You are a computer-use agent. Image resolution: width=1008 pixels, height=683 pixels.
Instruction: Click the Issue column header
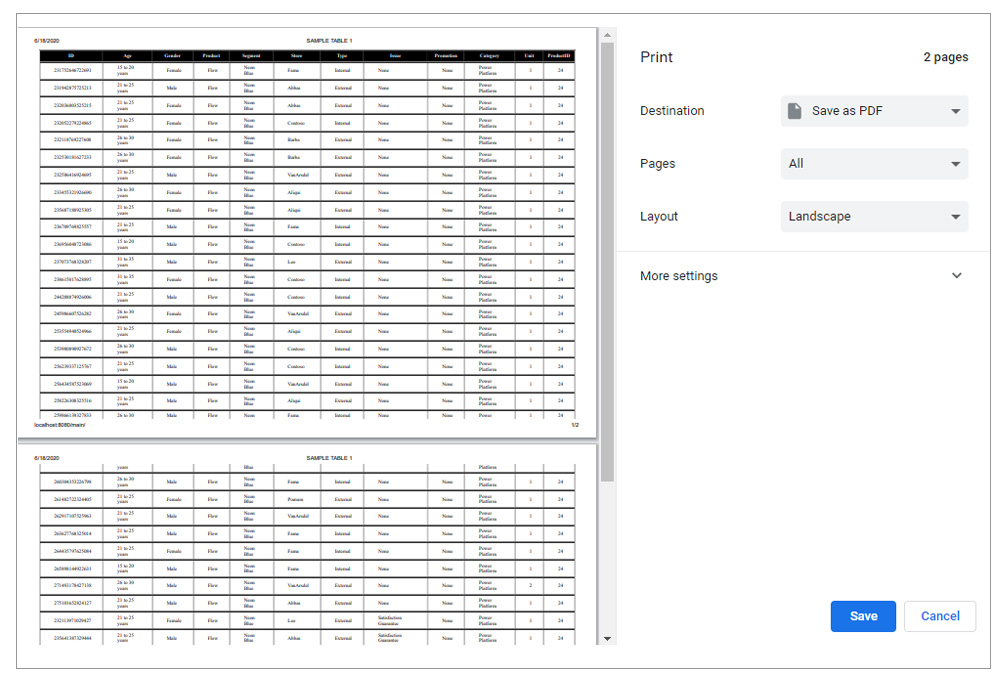pos(395,56)
